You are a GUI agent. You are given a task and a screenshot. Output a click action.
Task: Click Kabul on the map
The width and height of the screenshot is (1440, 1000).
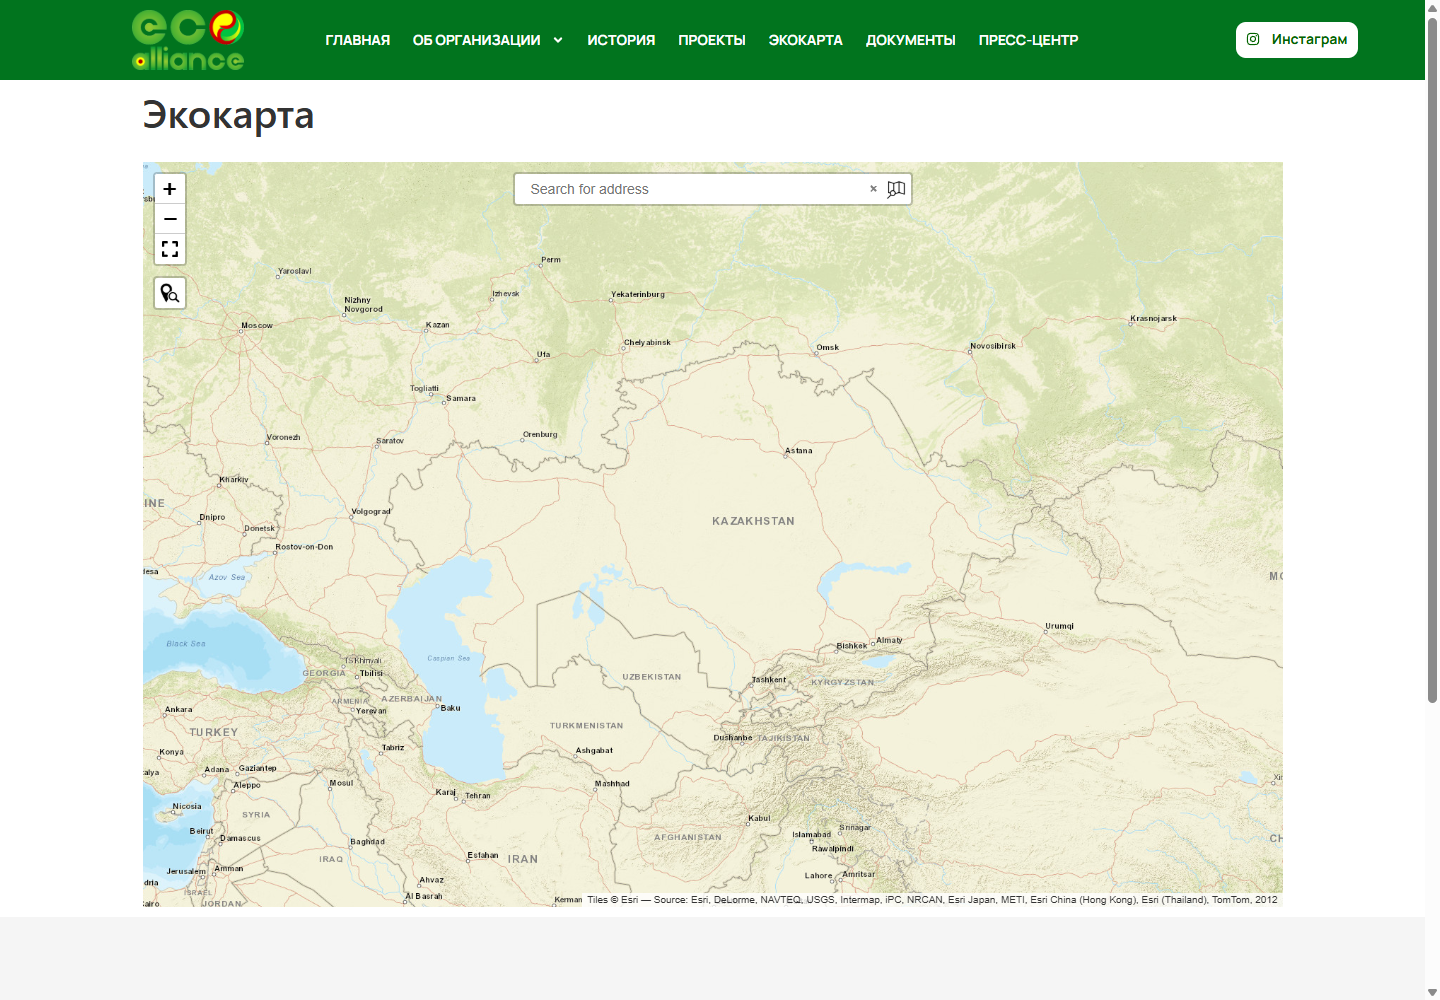coord(760,819)
